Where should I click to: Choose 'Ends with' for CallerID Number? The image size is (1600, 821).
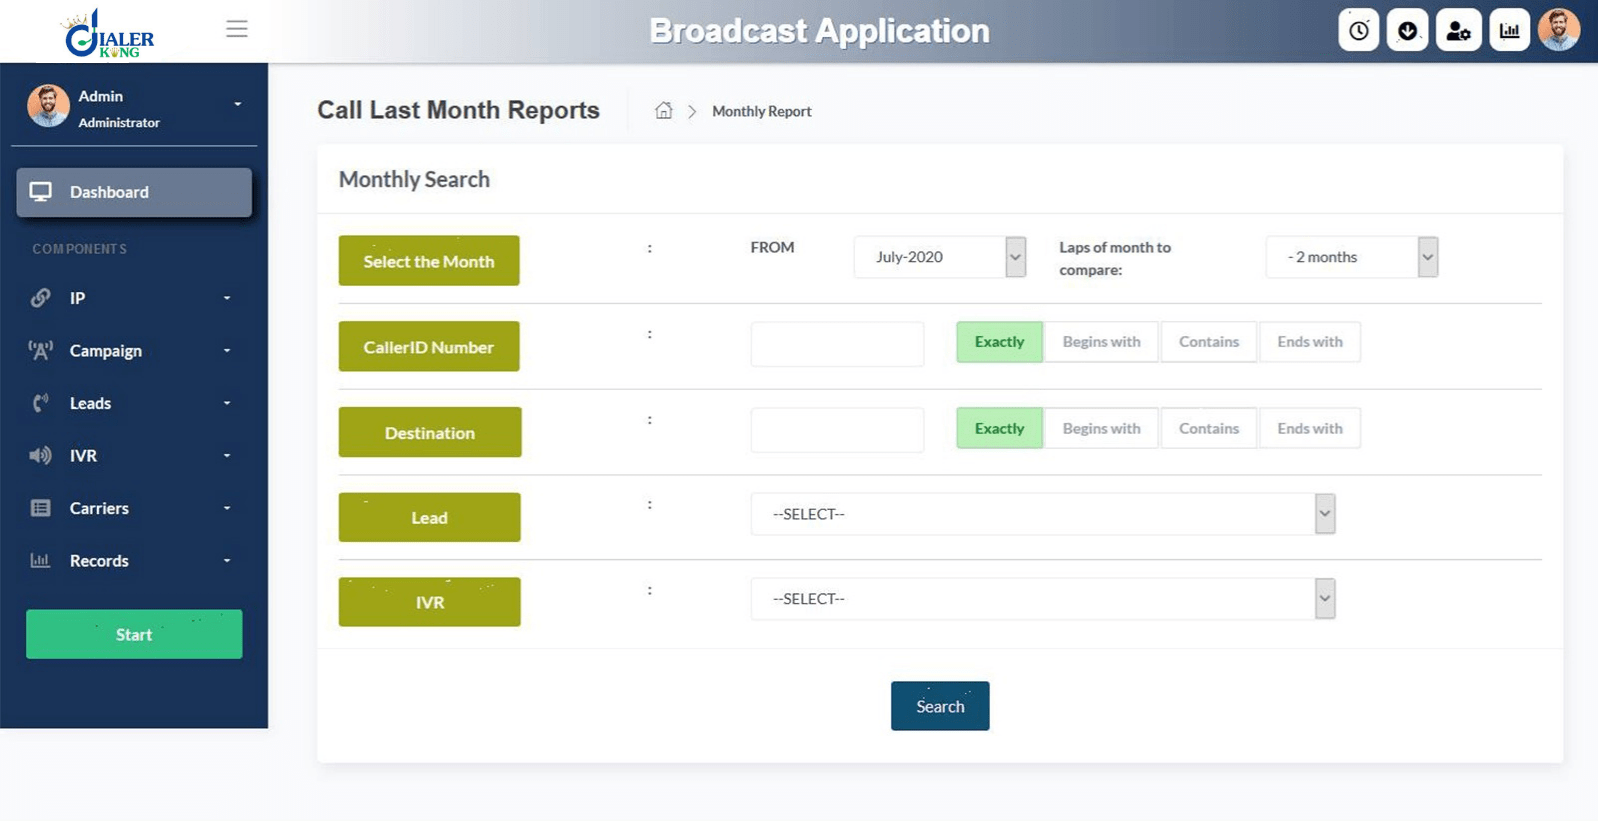pyautogui.click(x=1309, y=342)
